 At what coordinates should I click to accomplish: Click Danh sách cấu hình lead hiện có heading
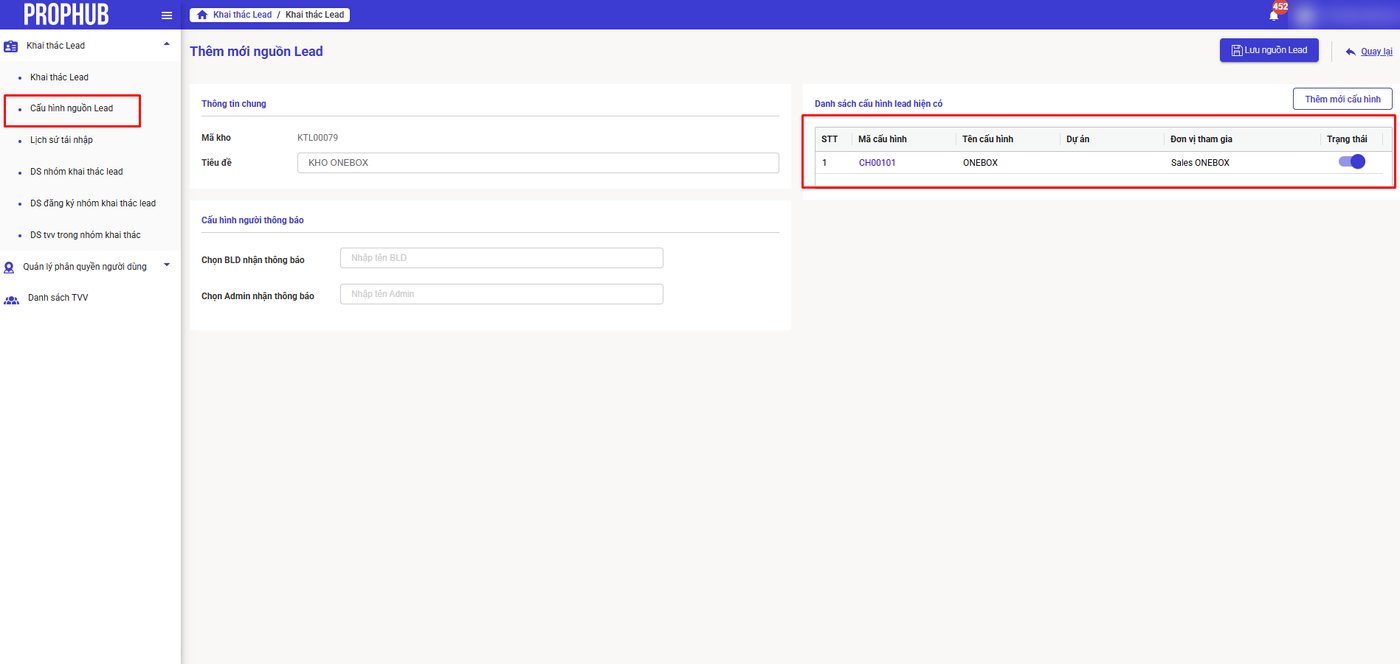tap(879, 104)
